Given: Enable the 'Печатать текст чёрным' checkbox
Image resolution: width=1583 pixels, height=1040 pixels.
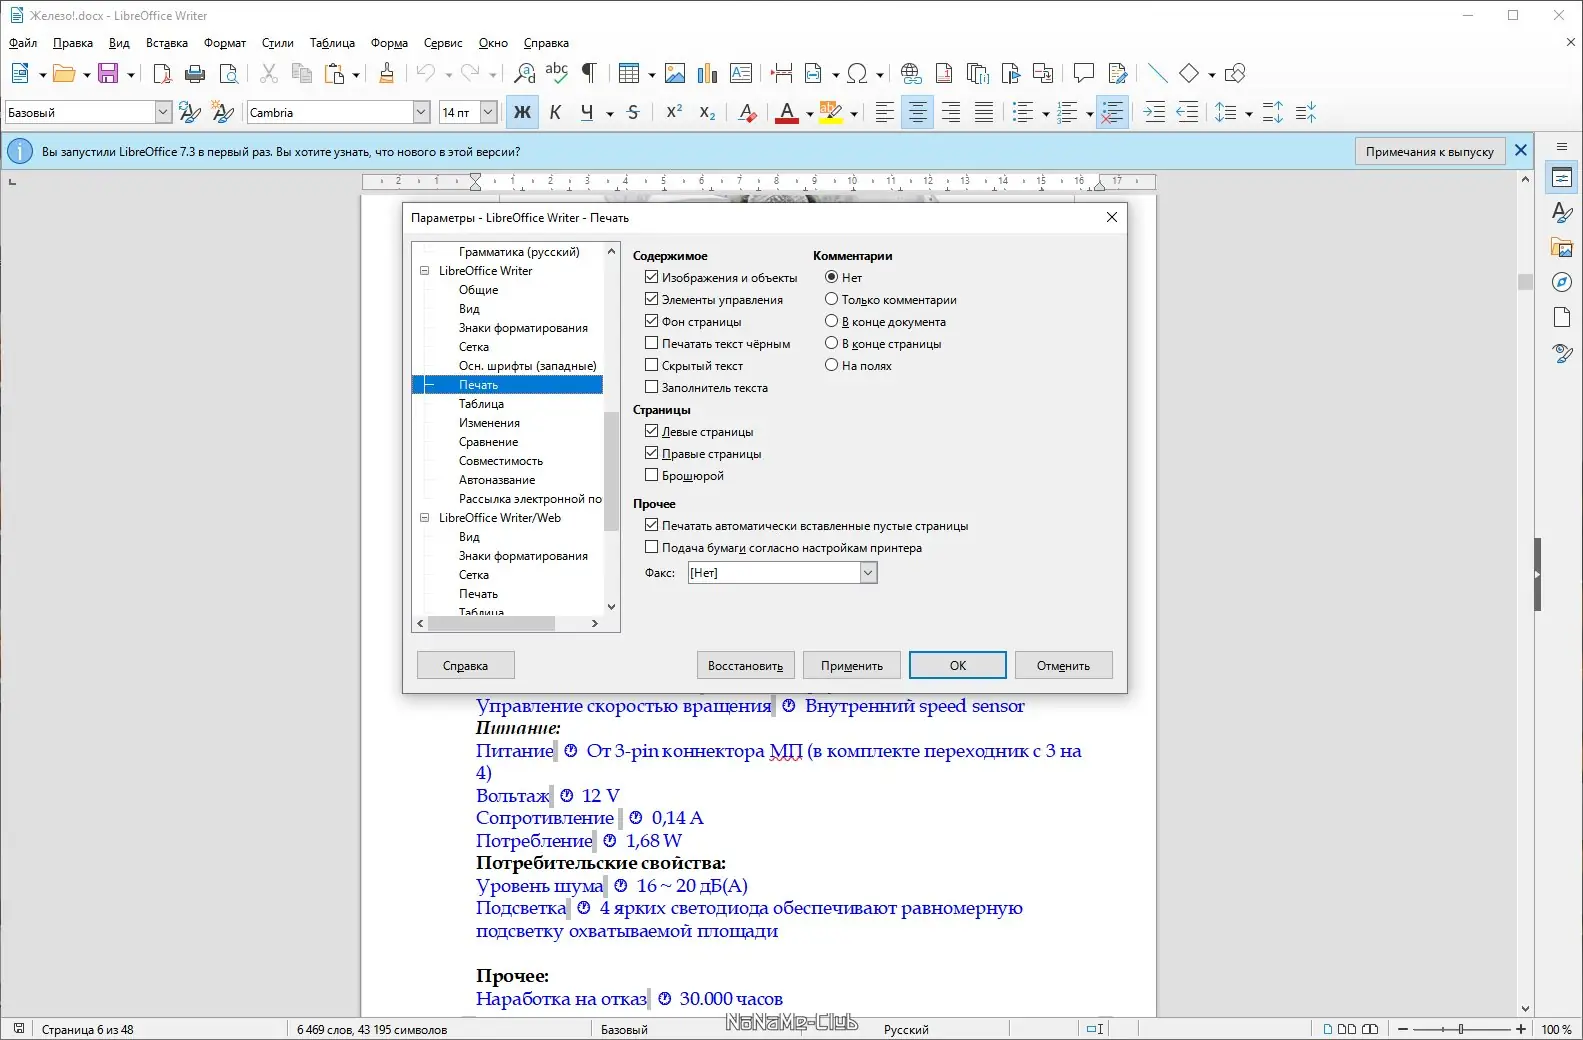Looking at the screenshot, I should [x=652, y=343].
